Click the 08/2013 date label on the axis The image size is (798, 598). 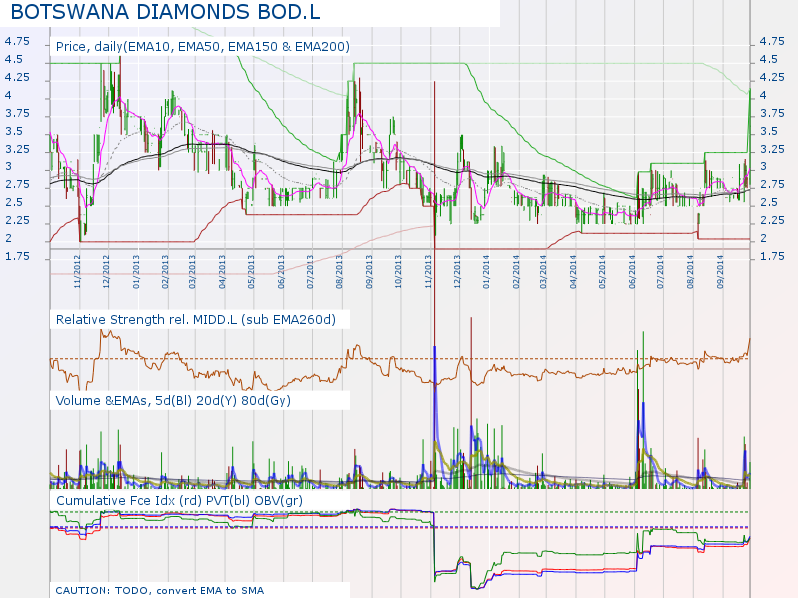coord(340,272)
